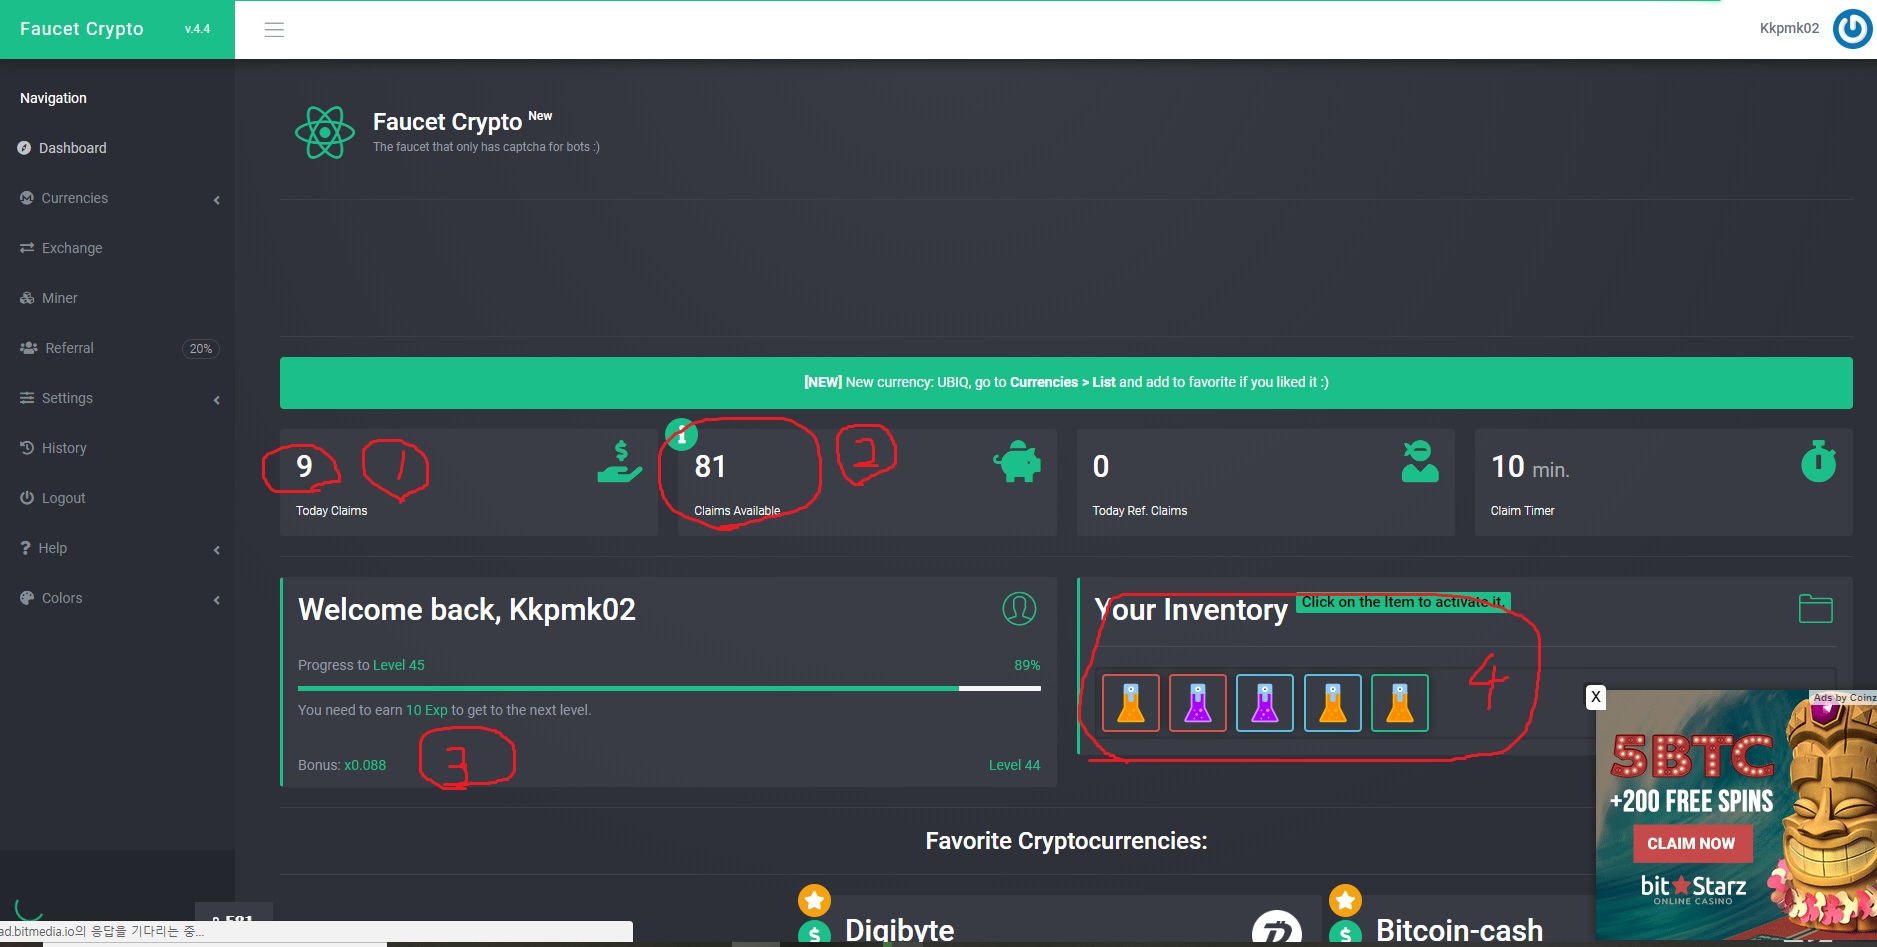Viewport: 1877px width, 947px height.
Task: Close the bitStarz ad with the X
Action: [x=1596, y=697]
